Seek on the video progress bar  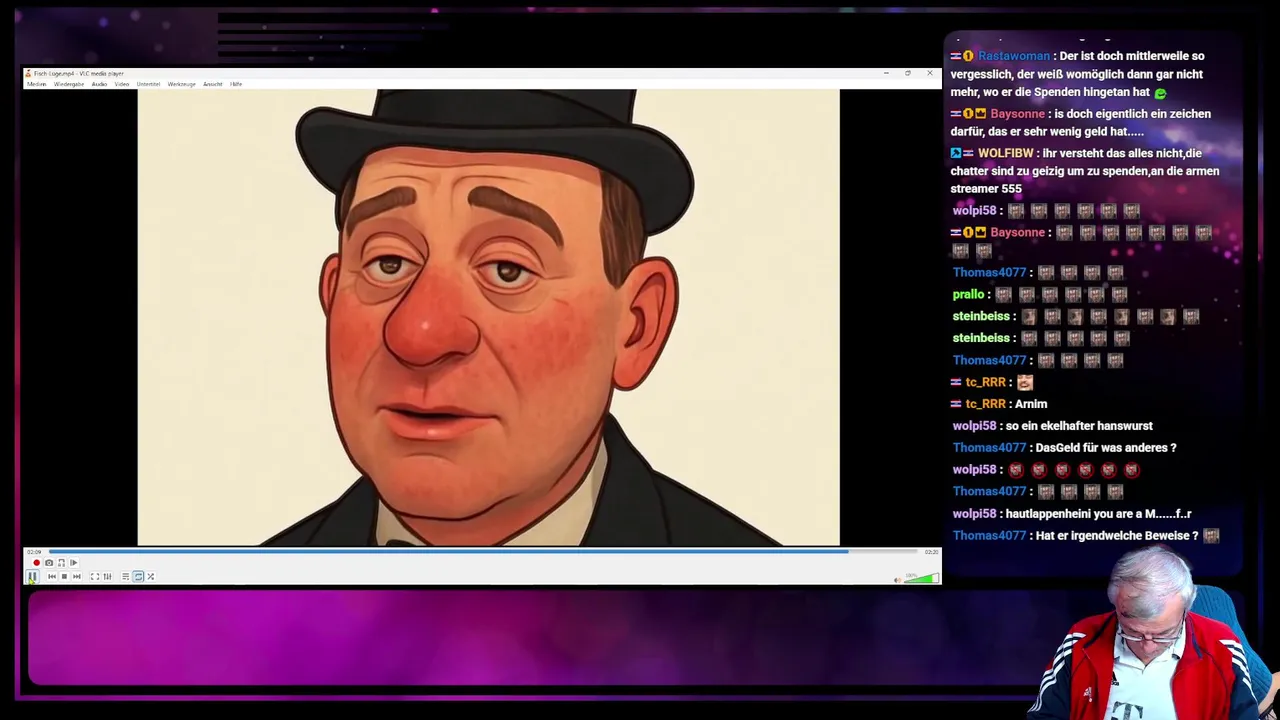[x=484, y=551]
